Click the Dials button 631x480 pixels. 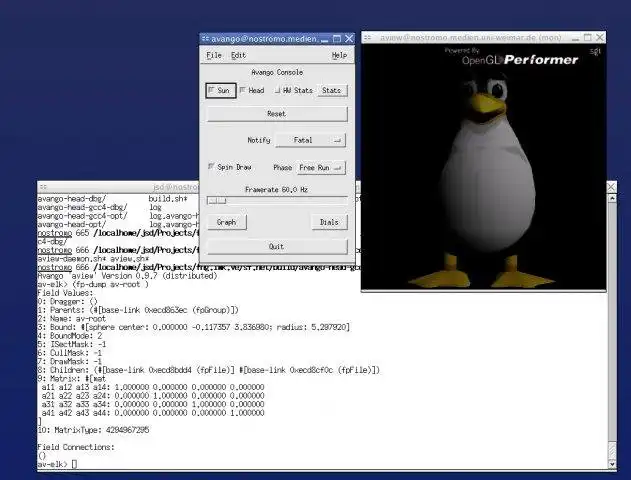coord(329,222)
